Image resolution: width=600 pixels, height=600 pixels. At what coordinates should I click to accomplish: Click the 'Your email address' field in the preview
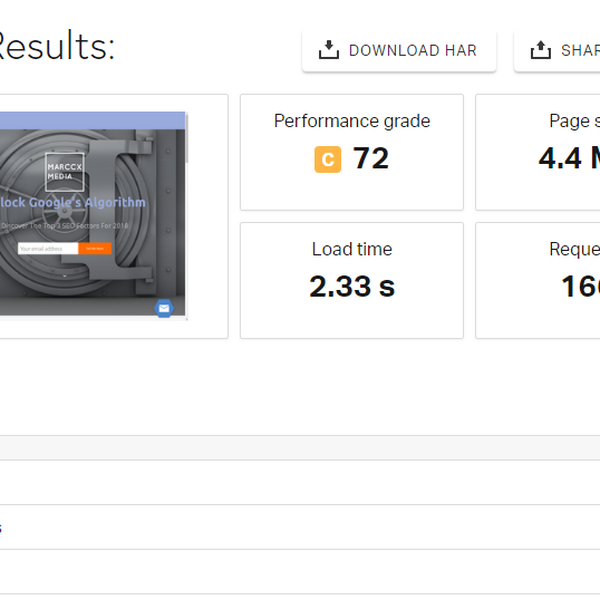(x=47, y=248)
